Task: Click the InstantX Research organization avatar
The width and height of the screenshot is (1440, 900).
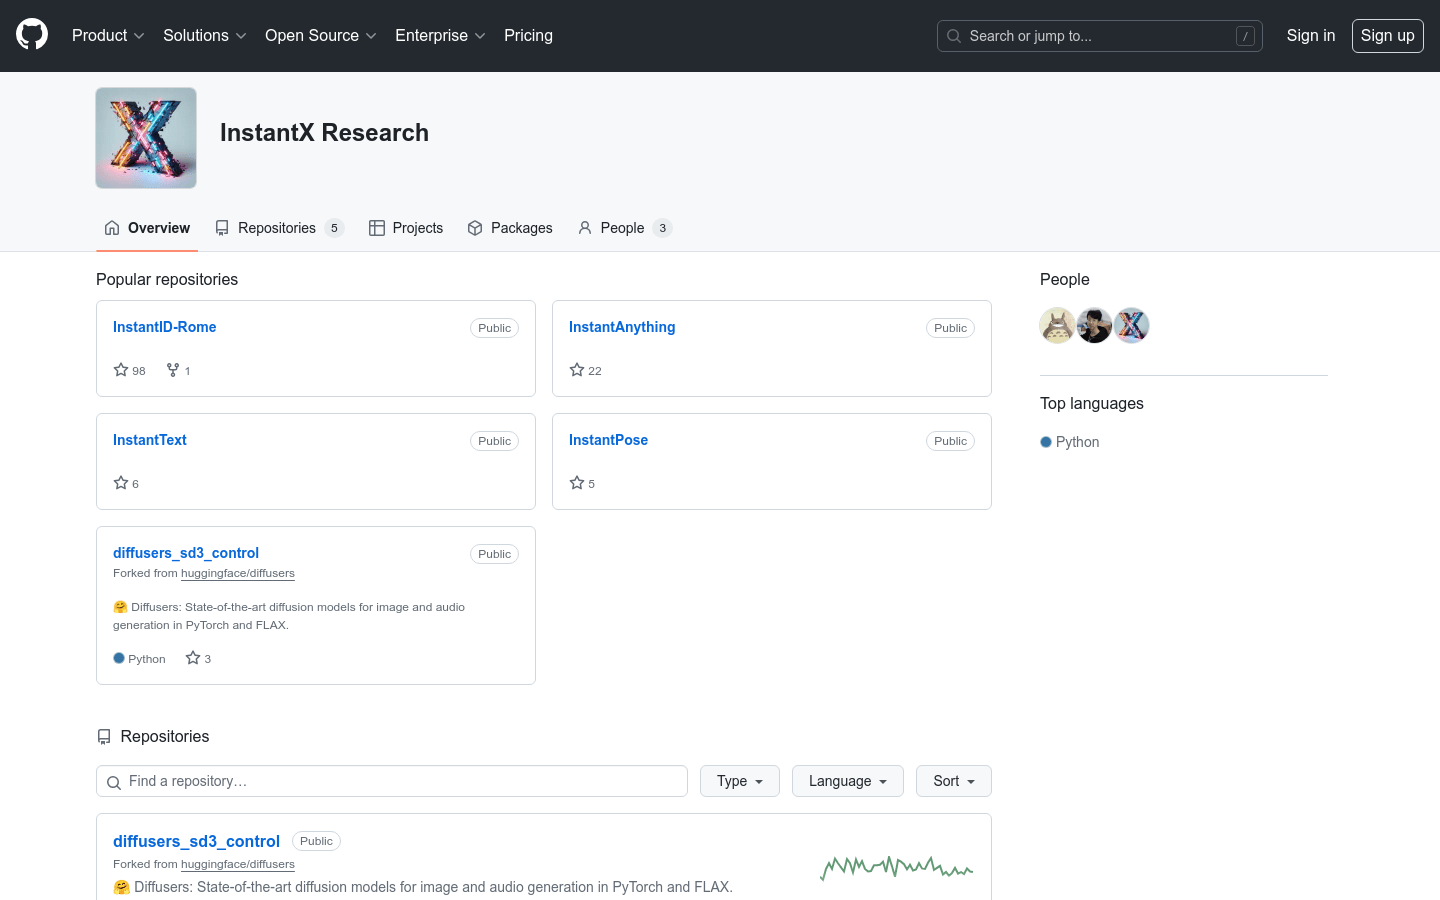Action: pyautogui.click(x=146, y=138)
